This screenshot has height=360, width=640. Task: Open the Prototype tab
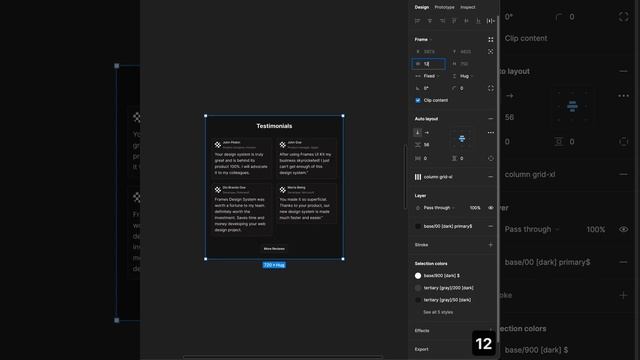[444, 7]
